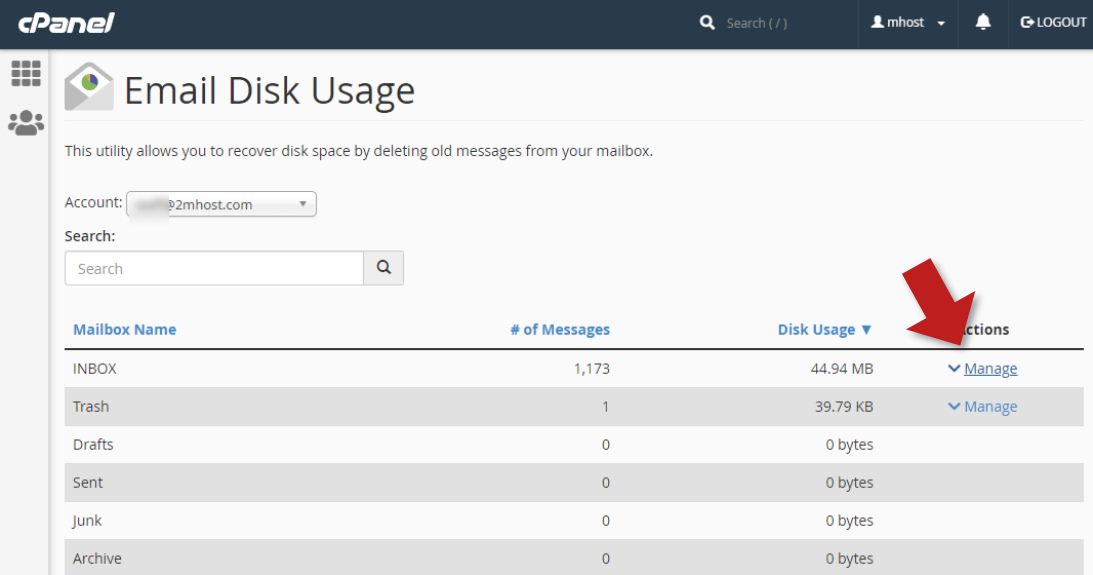Viewport: 1093px width, 575px height.
Task: Click the Trash message count 1
Action: [605, 407]
